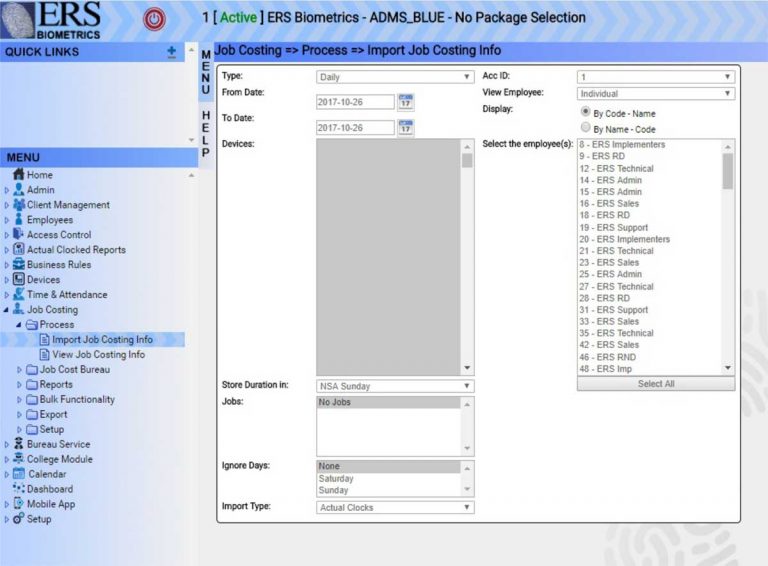Select Saturday in Ignore Days list
Image resolution: width=768 pixels, height=566 pixels.
coord(388,478)
